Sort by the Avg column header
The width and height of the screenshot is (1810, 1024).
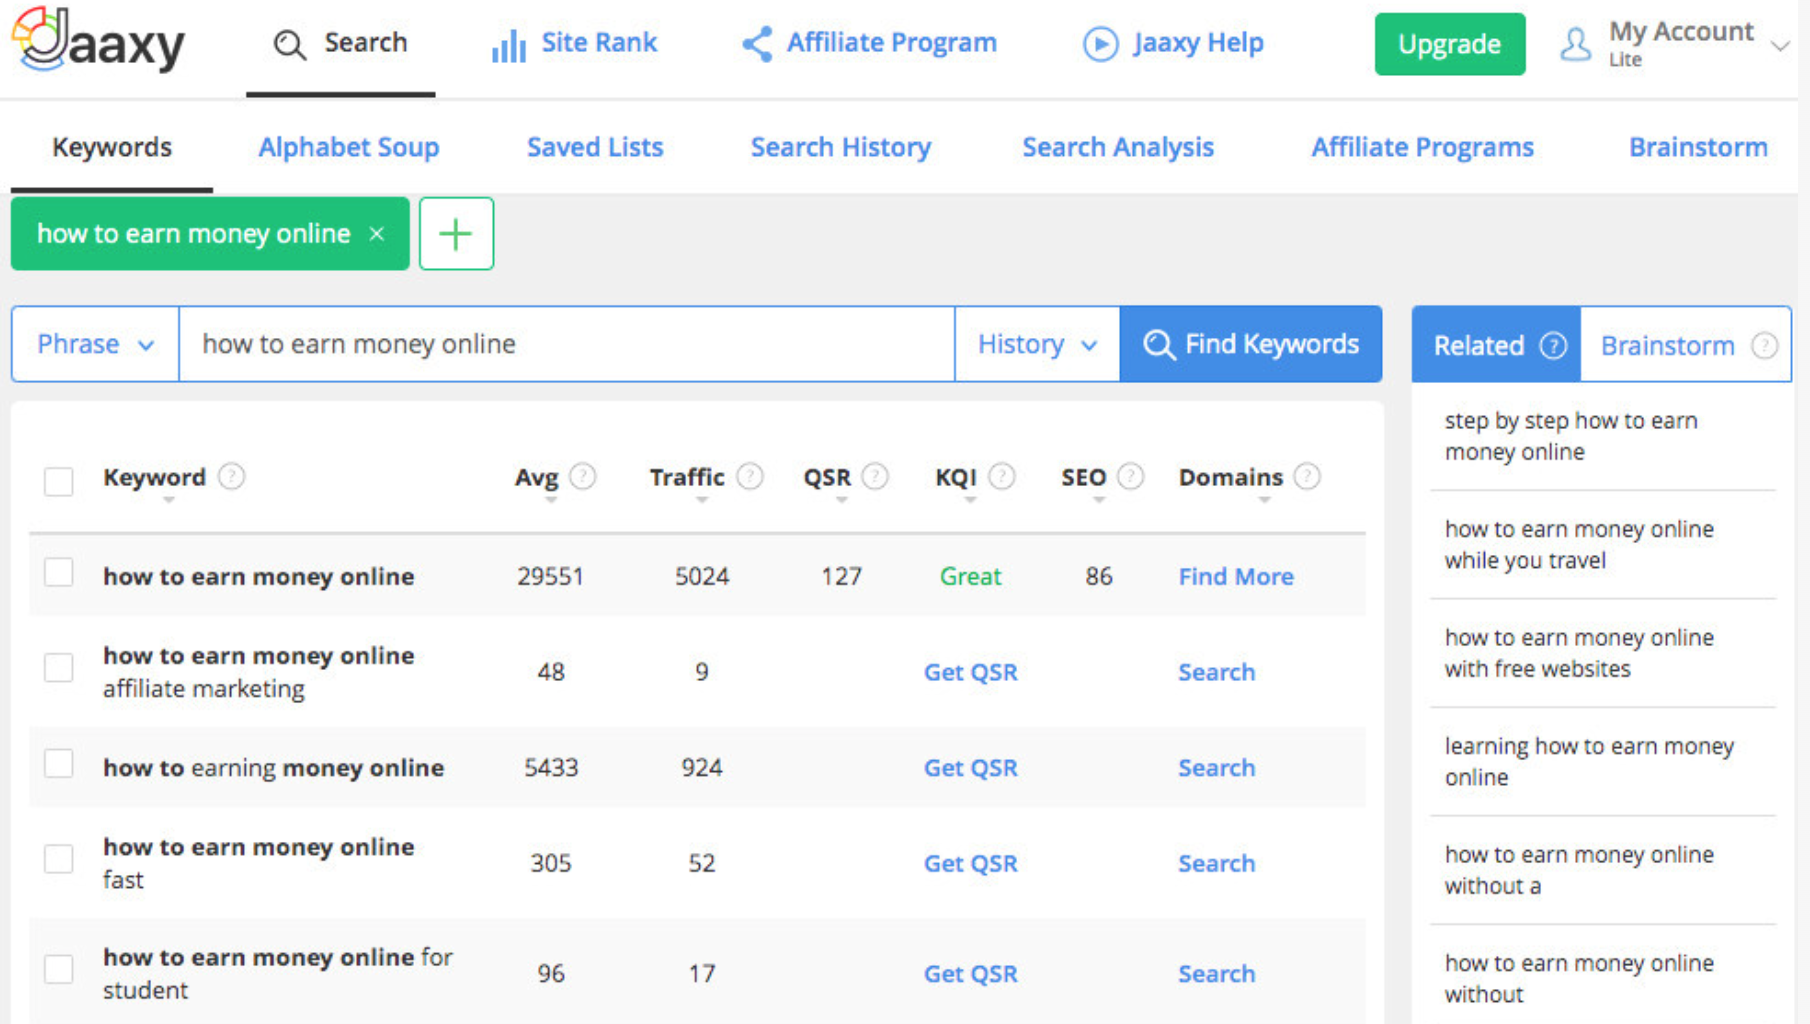(x=536, y=478)
